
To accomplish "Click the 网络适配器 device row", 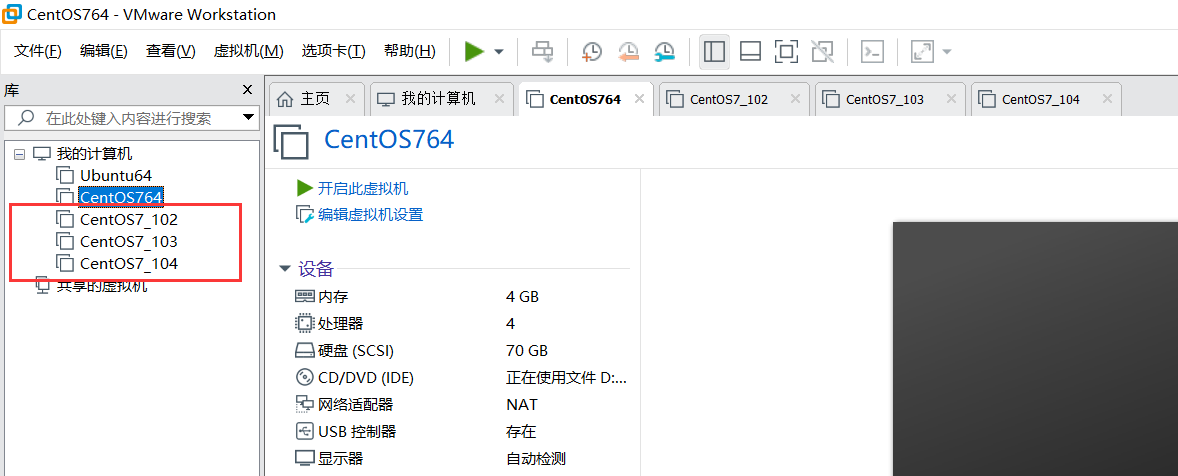I will coord(461,405).
